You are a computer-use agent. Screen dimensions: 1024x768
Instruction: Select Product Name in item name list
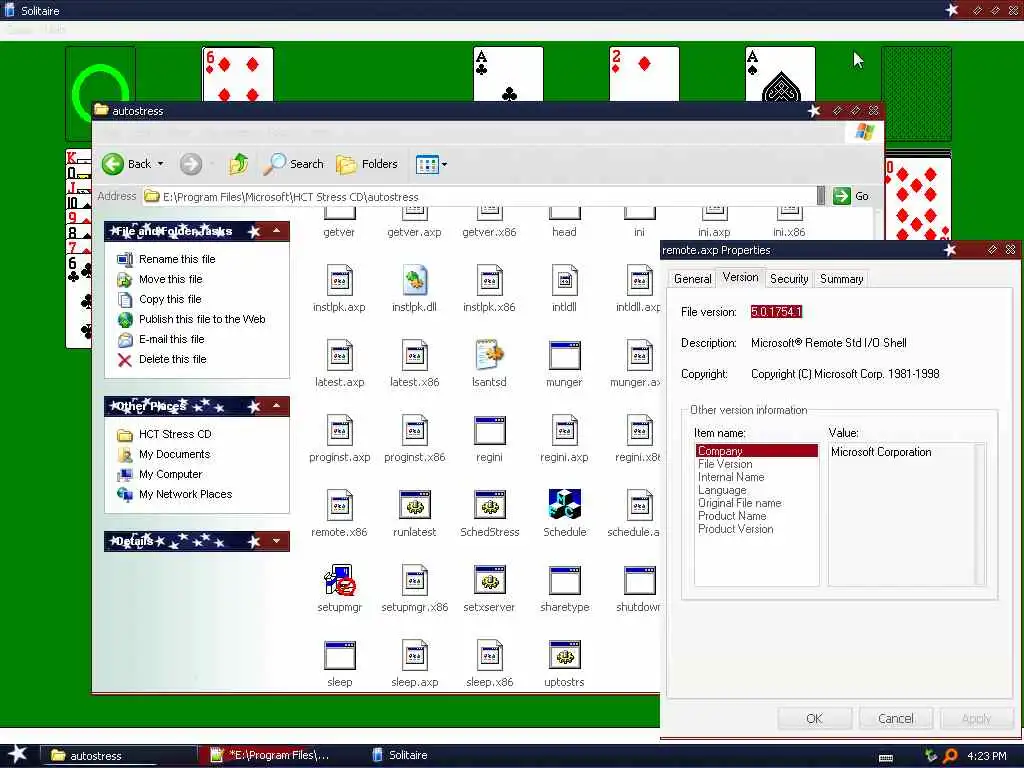click(732, 516)
